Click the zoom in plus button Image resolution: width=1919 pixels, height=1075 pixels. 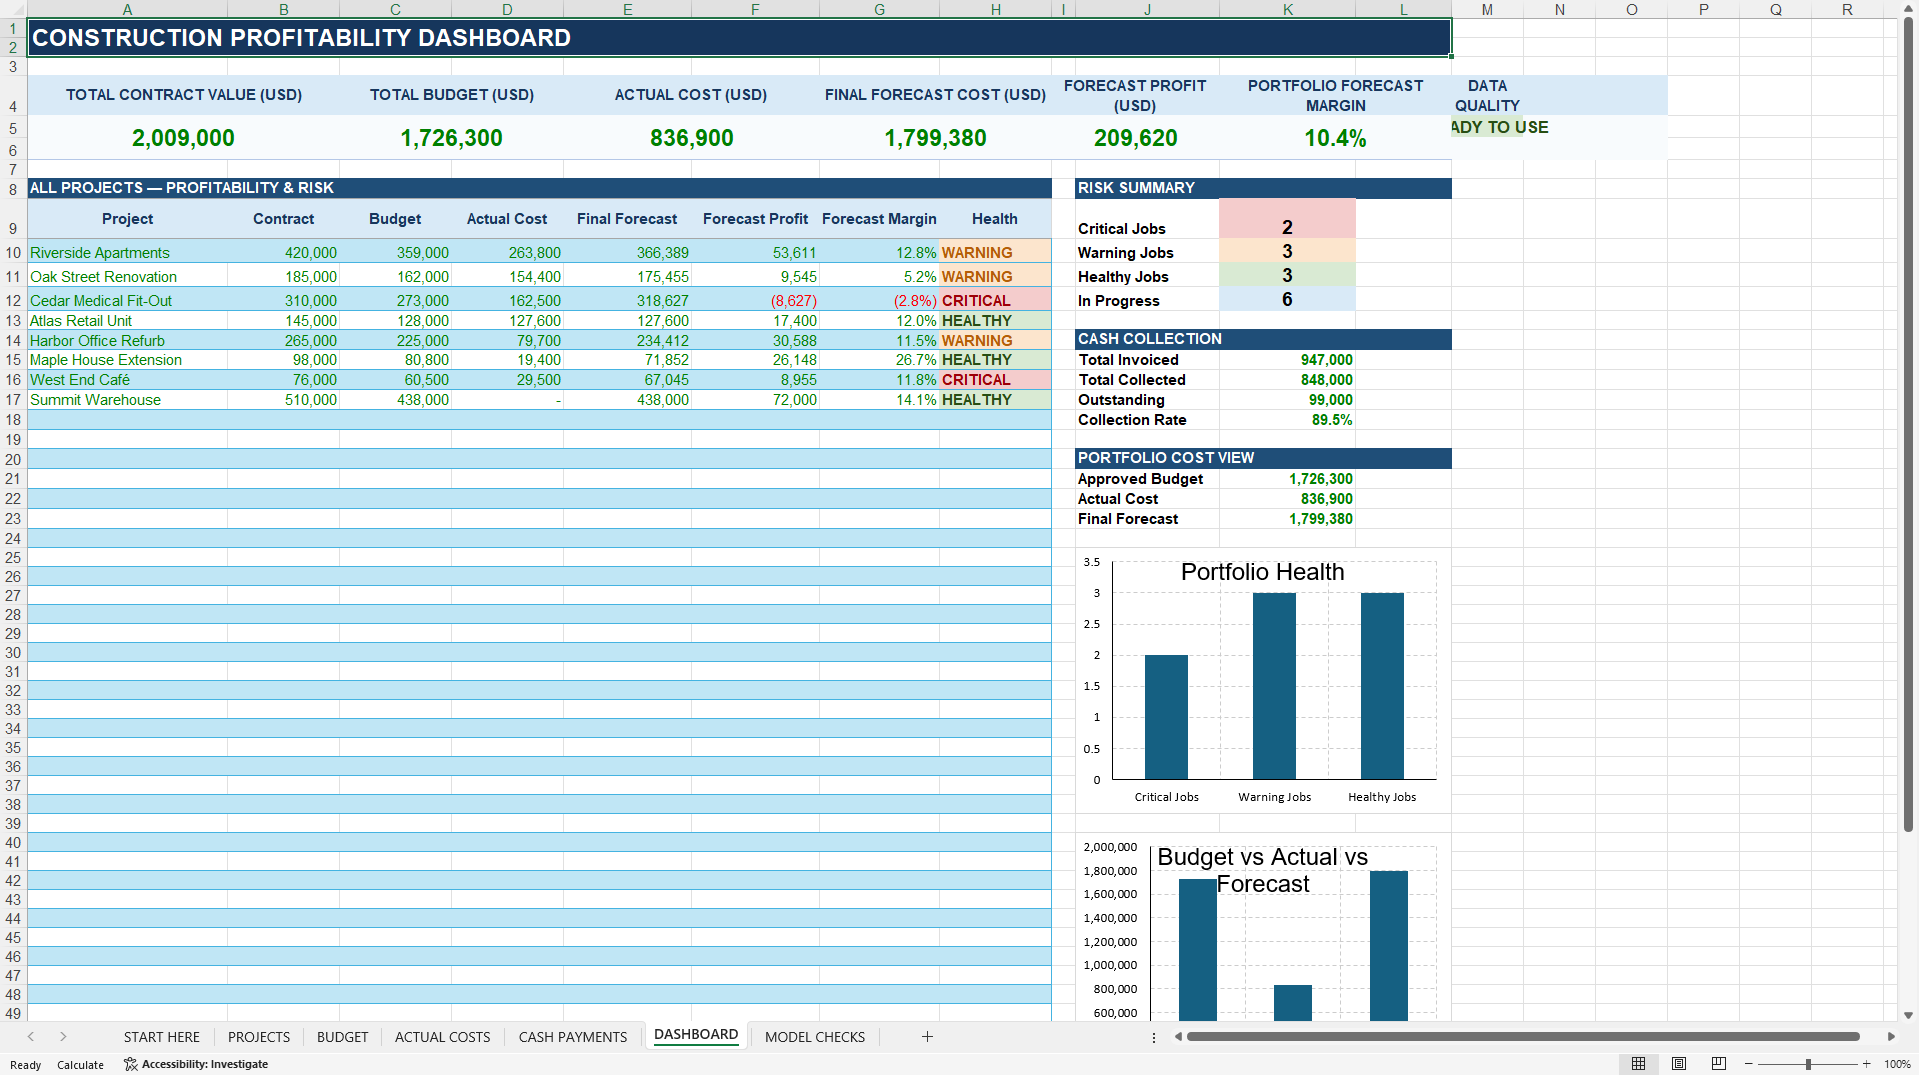pos(1867,1064)
